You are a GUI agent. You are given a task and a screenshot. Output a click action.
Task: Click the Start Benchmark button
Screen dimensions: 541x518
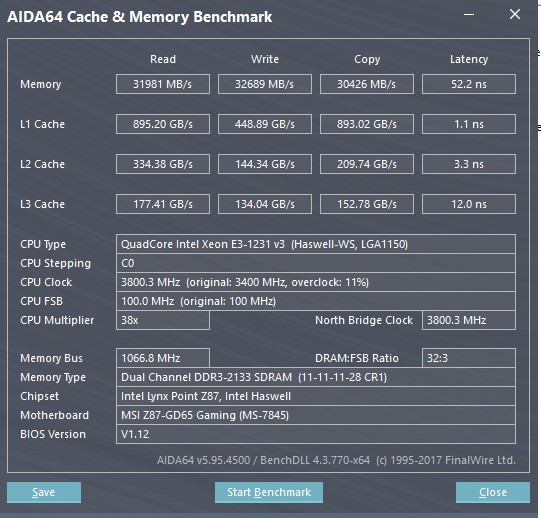coord(269,492)
